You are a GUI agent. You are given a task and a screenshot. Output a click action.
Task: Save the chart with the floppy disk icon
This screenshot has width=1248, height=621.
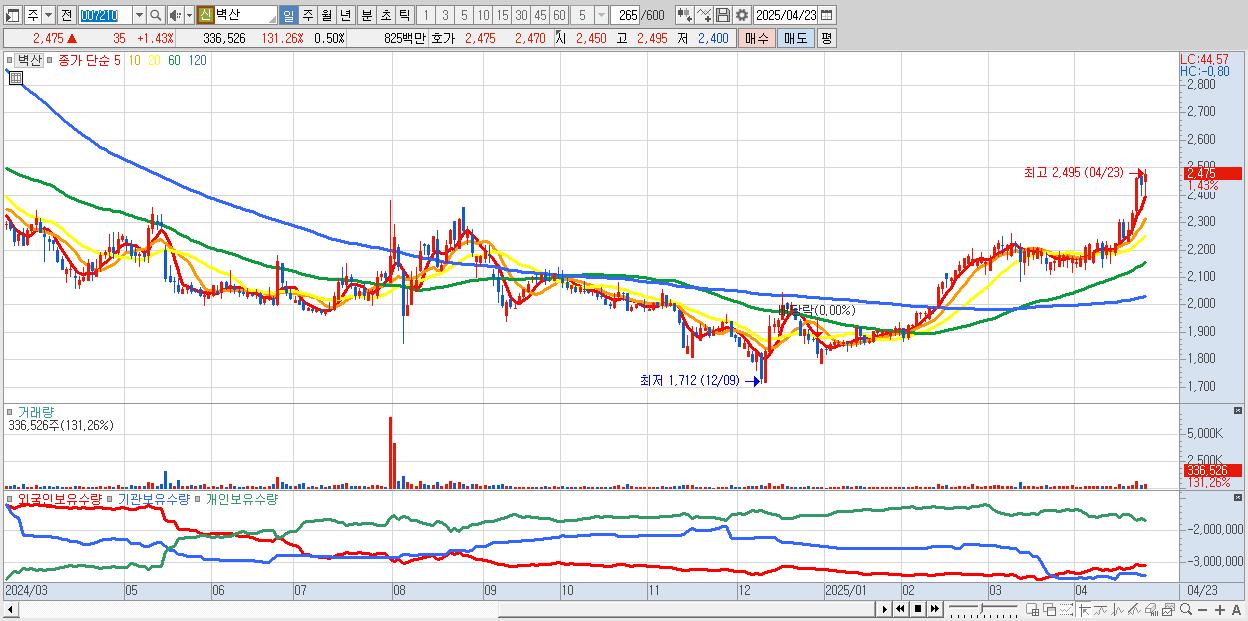pyautogui.click(x=723, y=15)
